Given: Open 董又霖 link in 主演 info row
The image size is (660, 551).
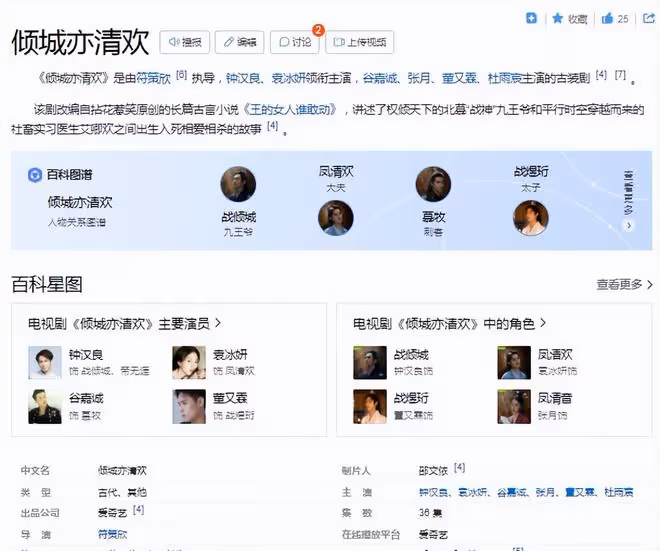Looking at the screenshot, I should (580, 492).
